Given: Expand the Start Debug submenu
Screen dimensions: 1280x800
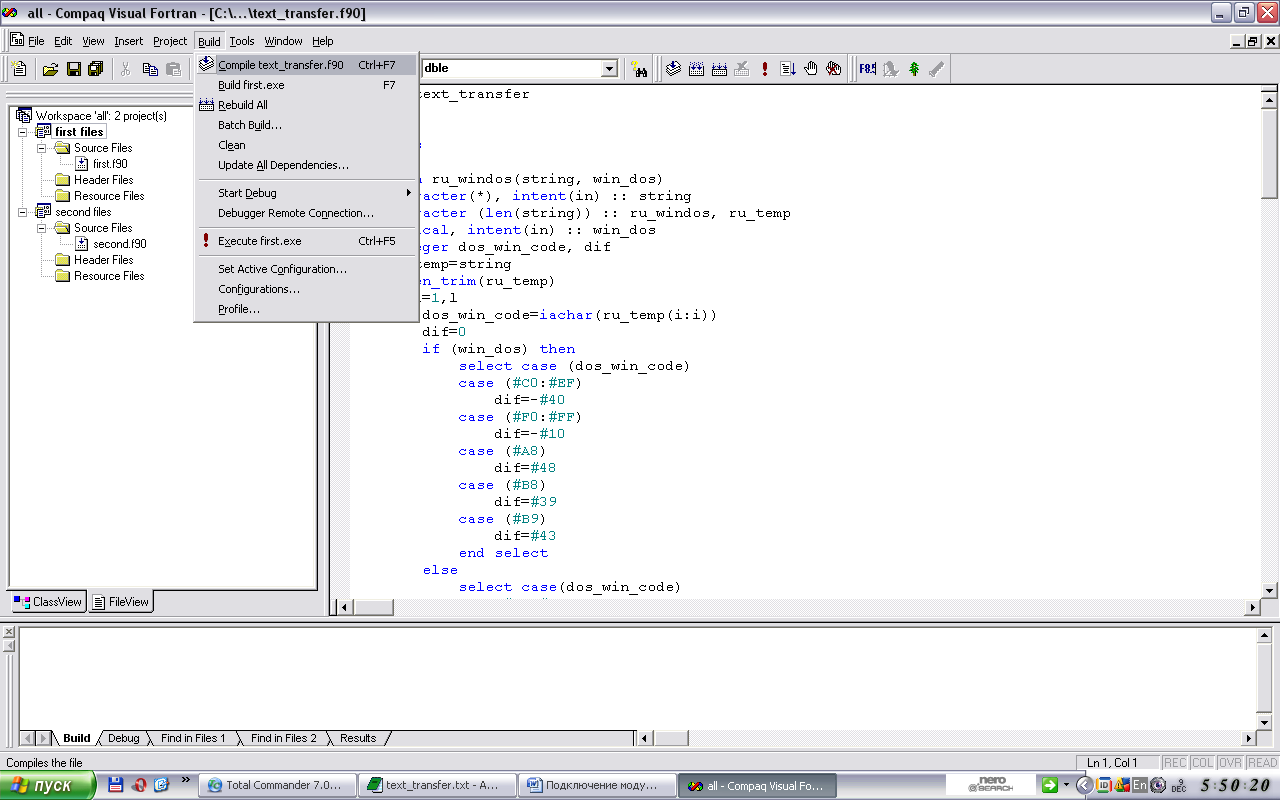Looking at the screenshot, I should (306, 193).
